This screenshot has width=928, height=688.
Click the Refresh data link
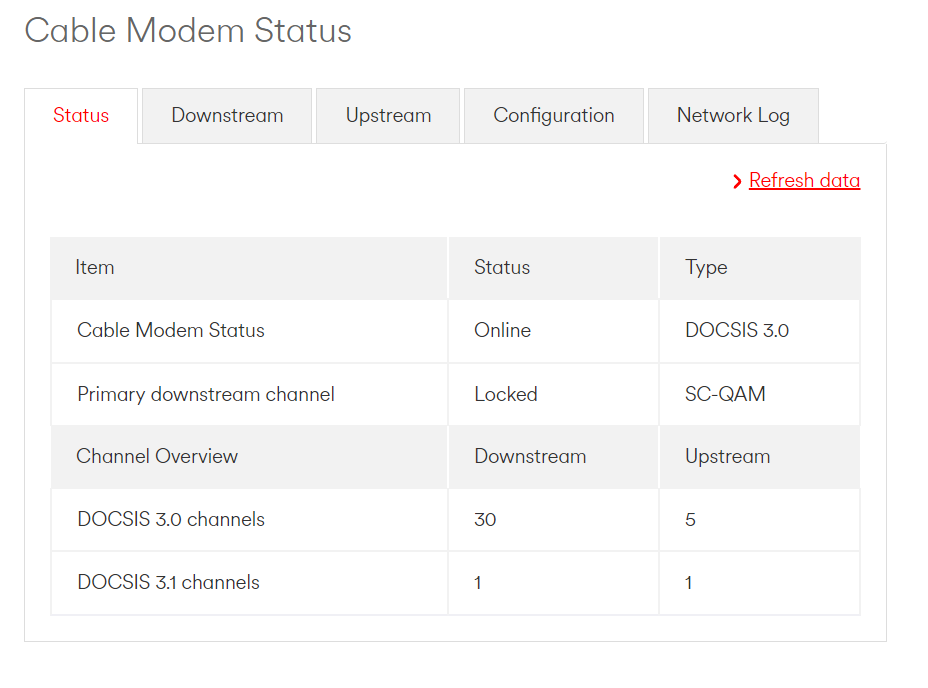tap(804, 180)
